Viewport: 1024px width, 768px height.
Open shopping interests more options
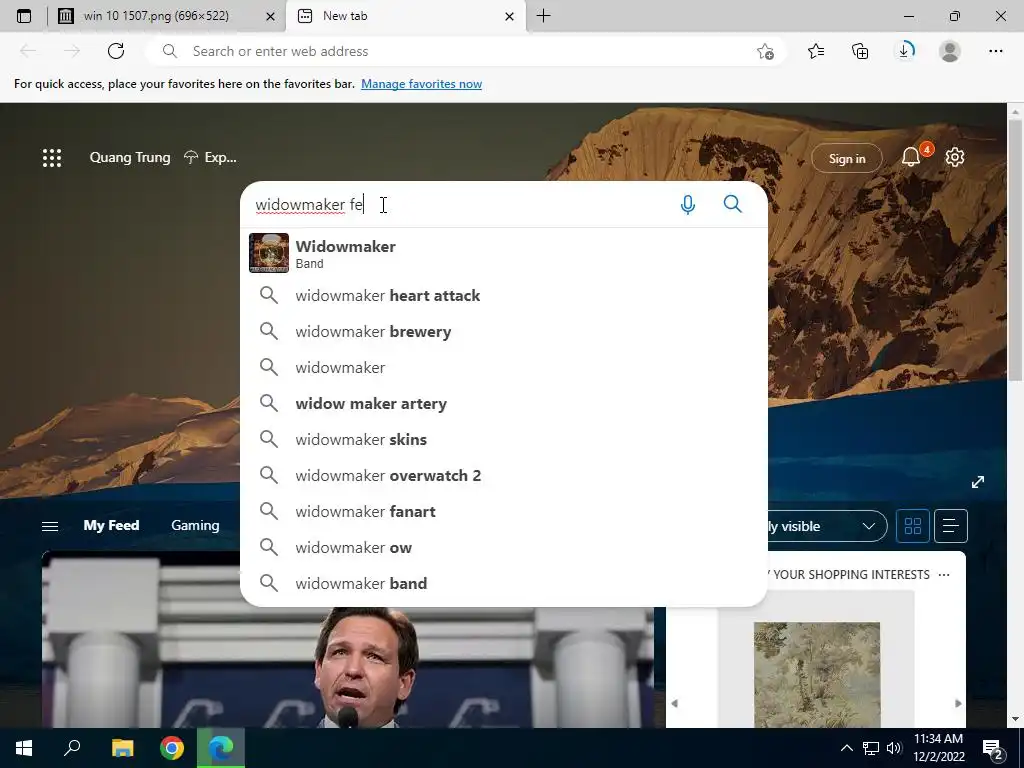coord(944,575)
